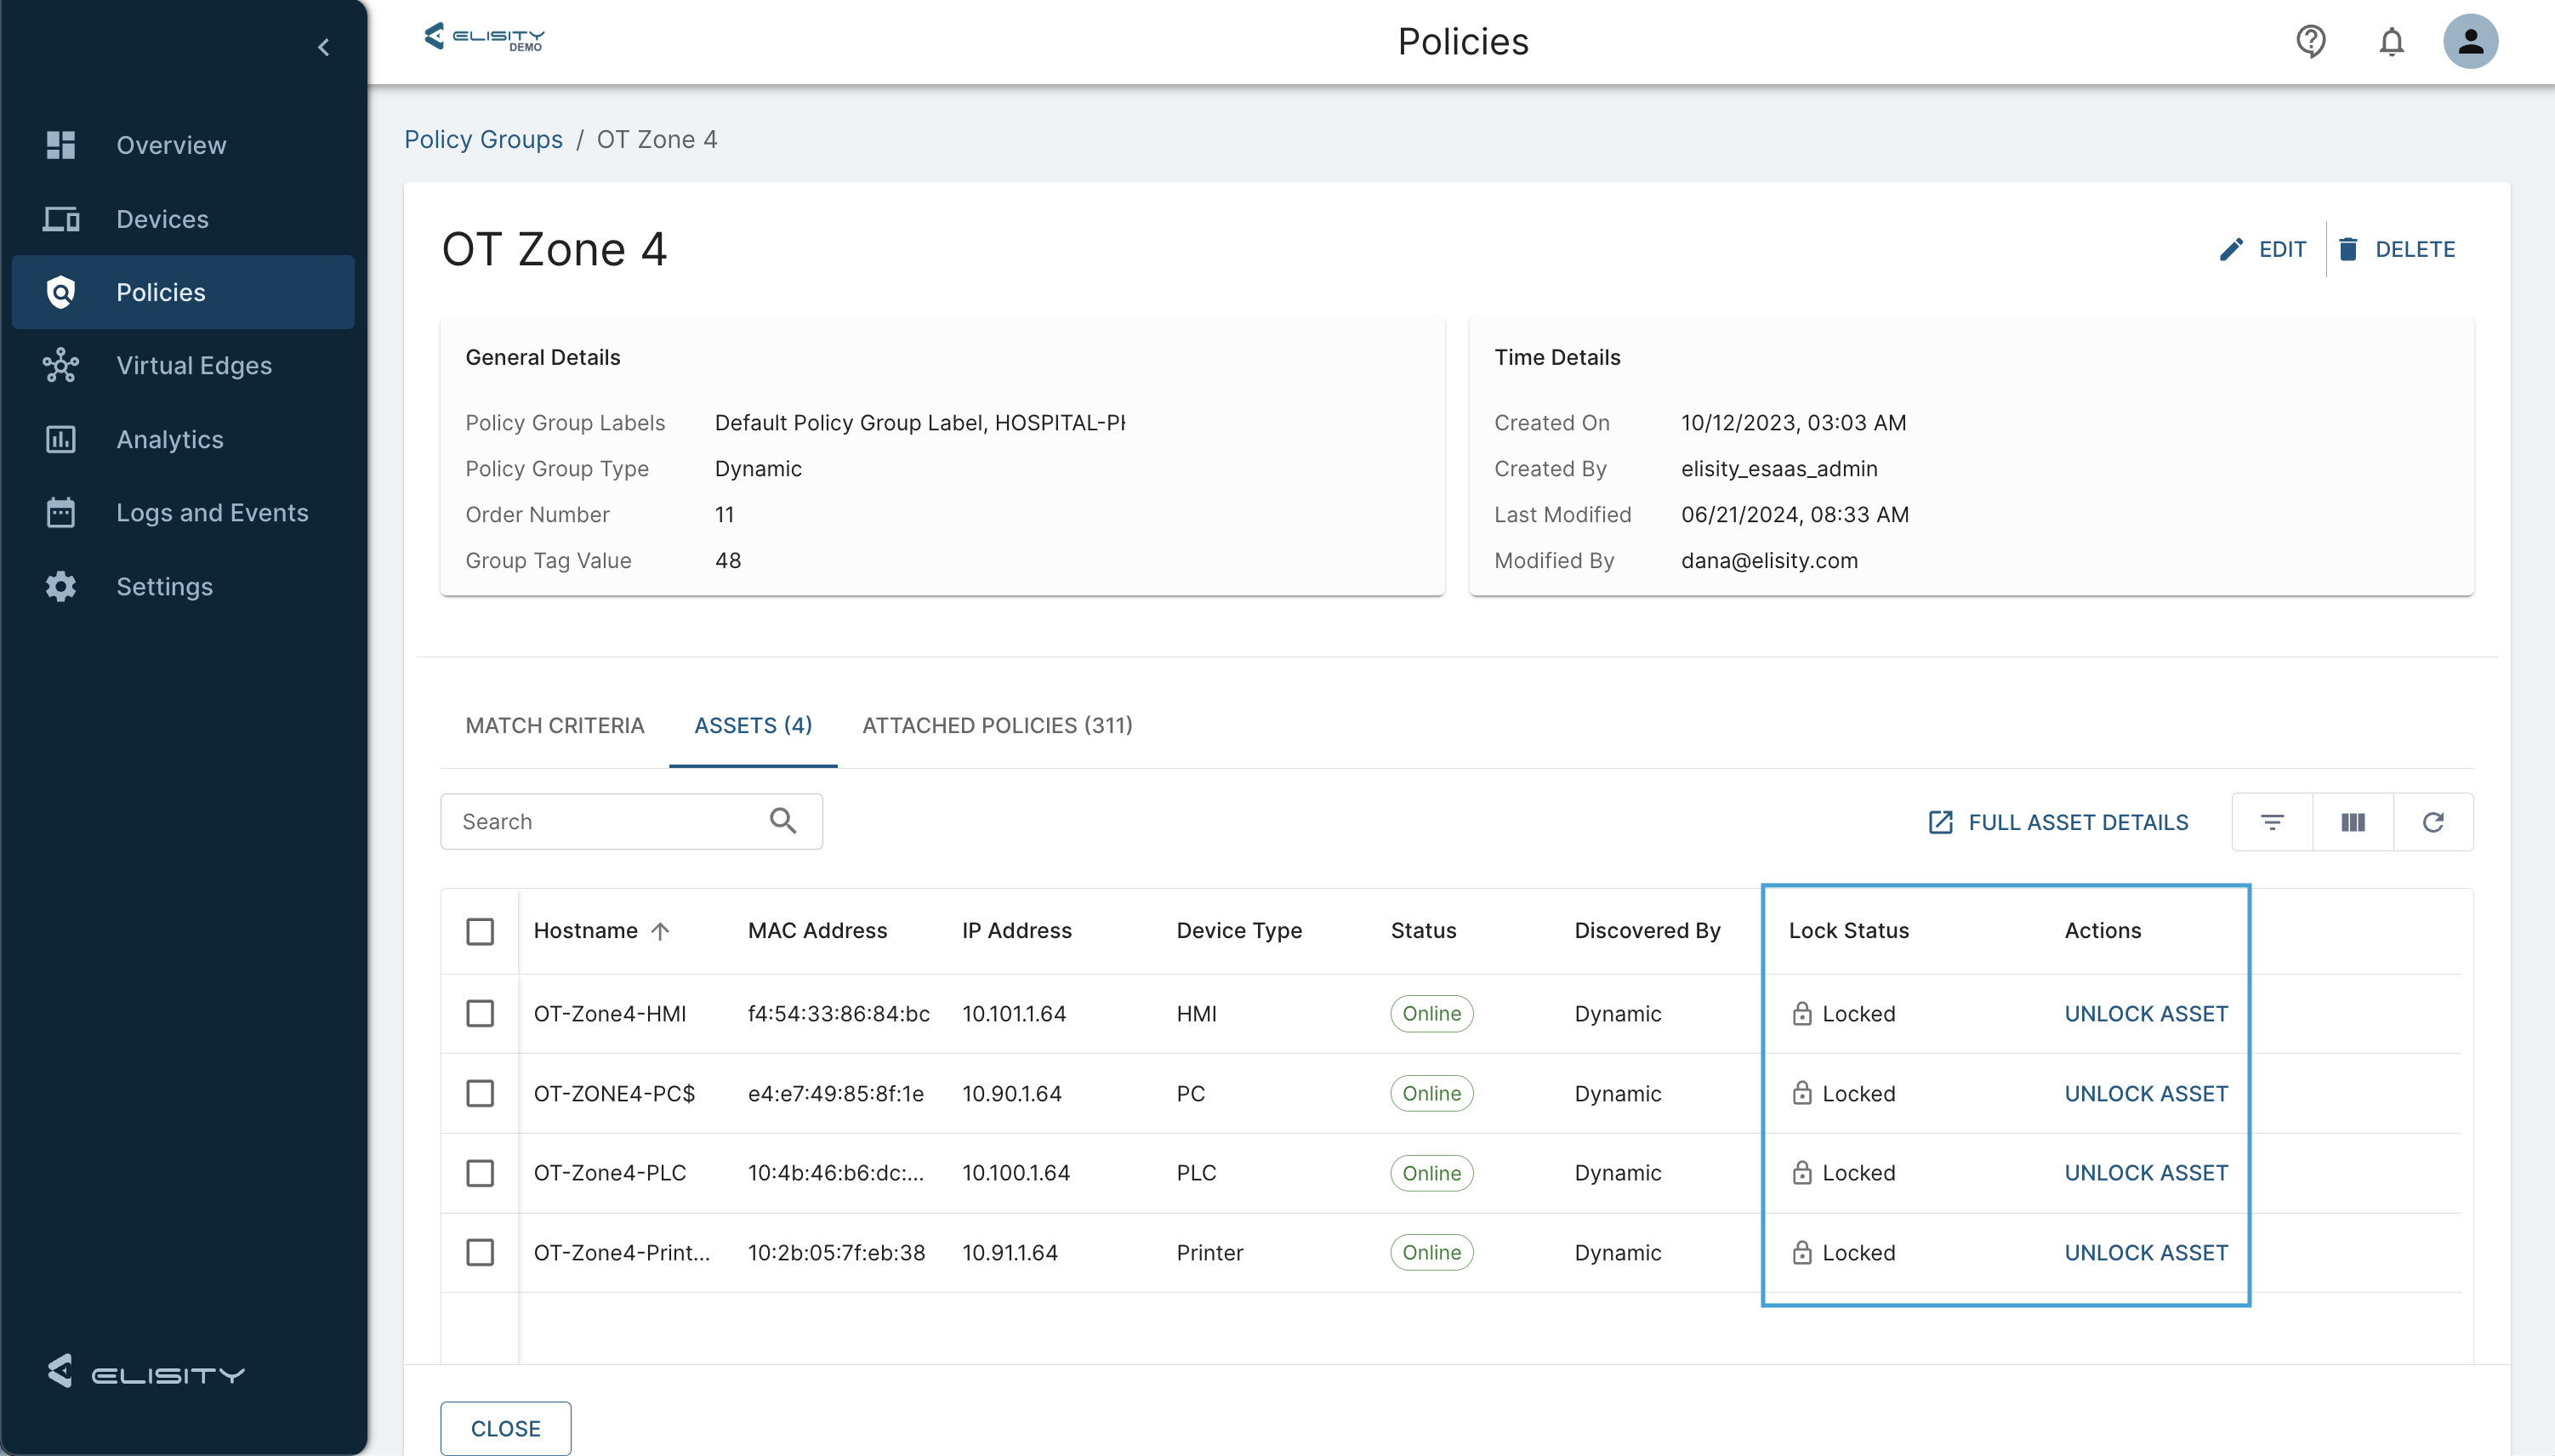Screen dimensions: 2555x1456
Task: Click hostname OT-Zone4-HMI
Action: pyautogui.click(x=609, y=1013)
